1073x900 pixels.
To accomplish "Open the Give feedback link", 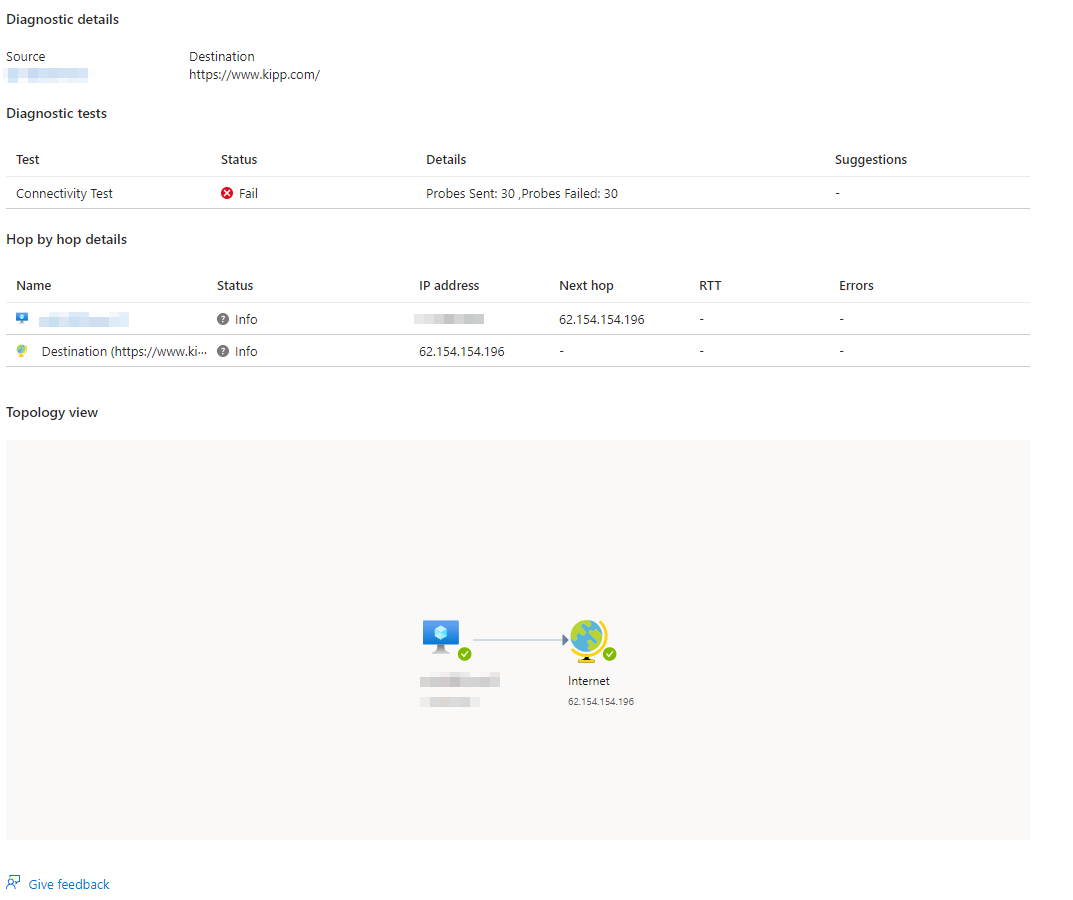I will [x=68, y=884].
